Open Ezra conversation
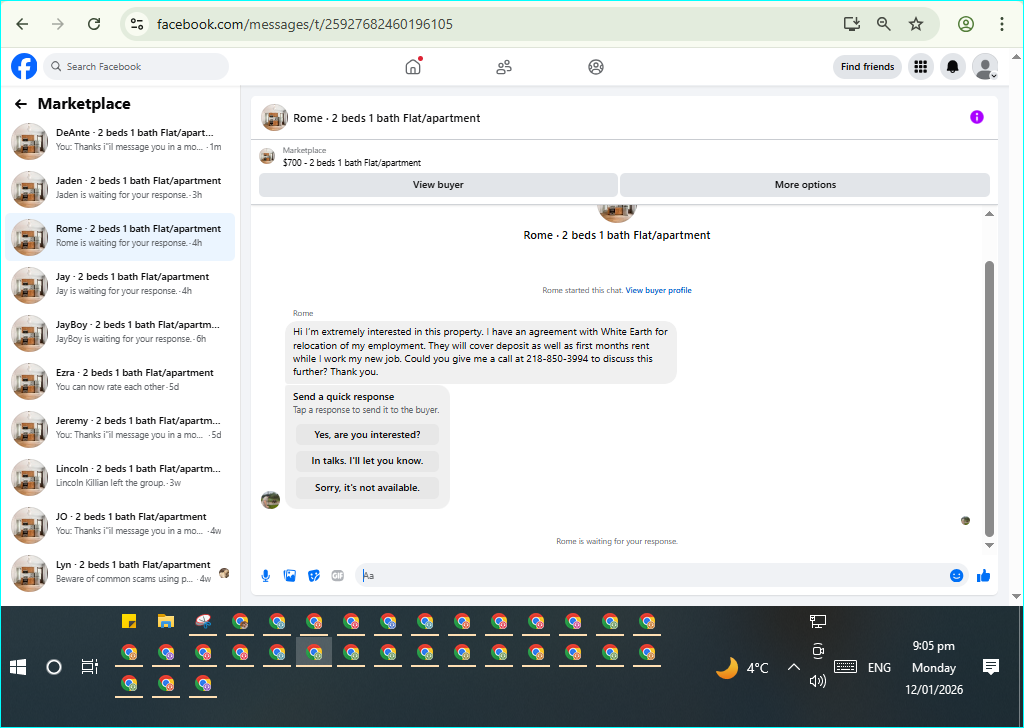 pyautogui.click(x=120, y=380)
